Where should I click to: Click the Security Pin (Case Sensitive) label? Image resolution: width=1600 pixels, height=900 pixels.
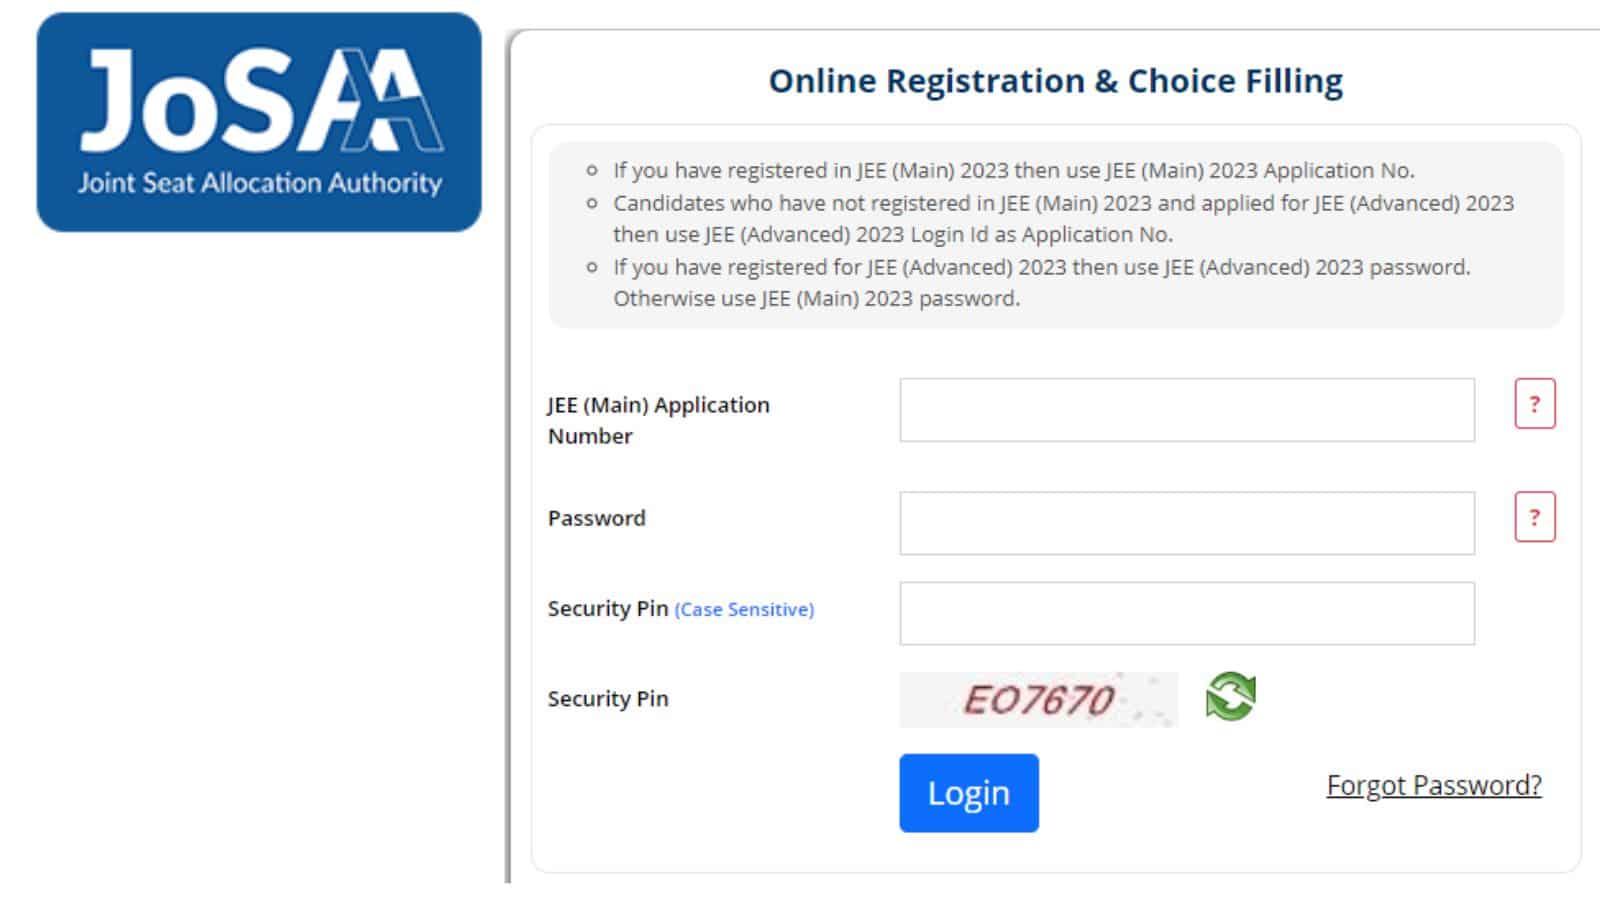point(681,609)
